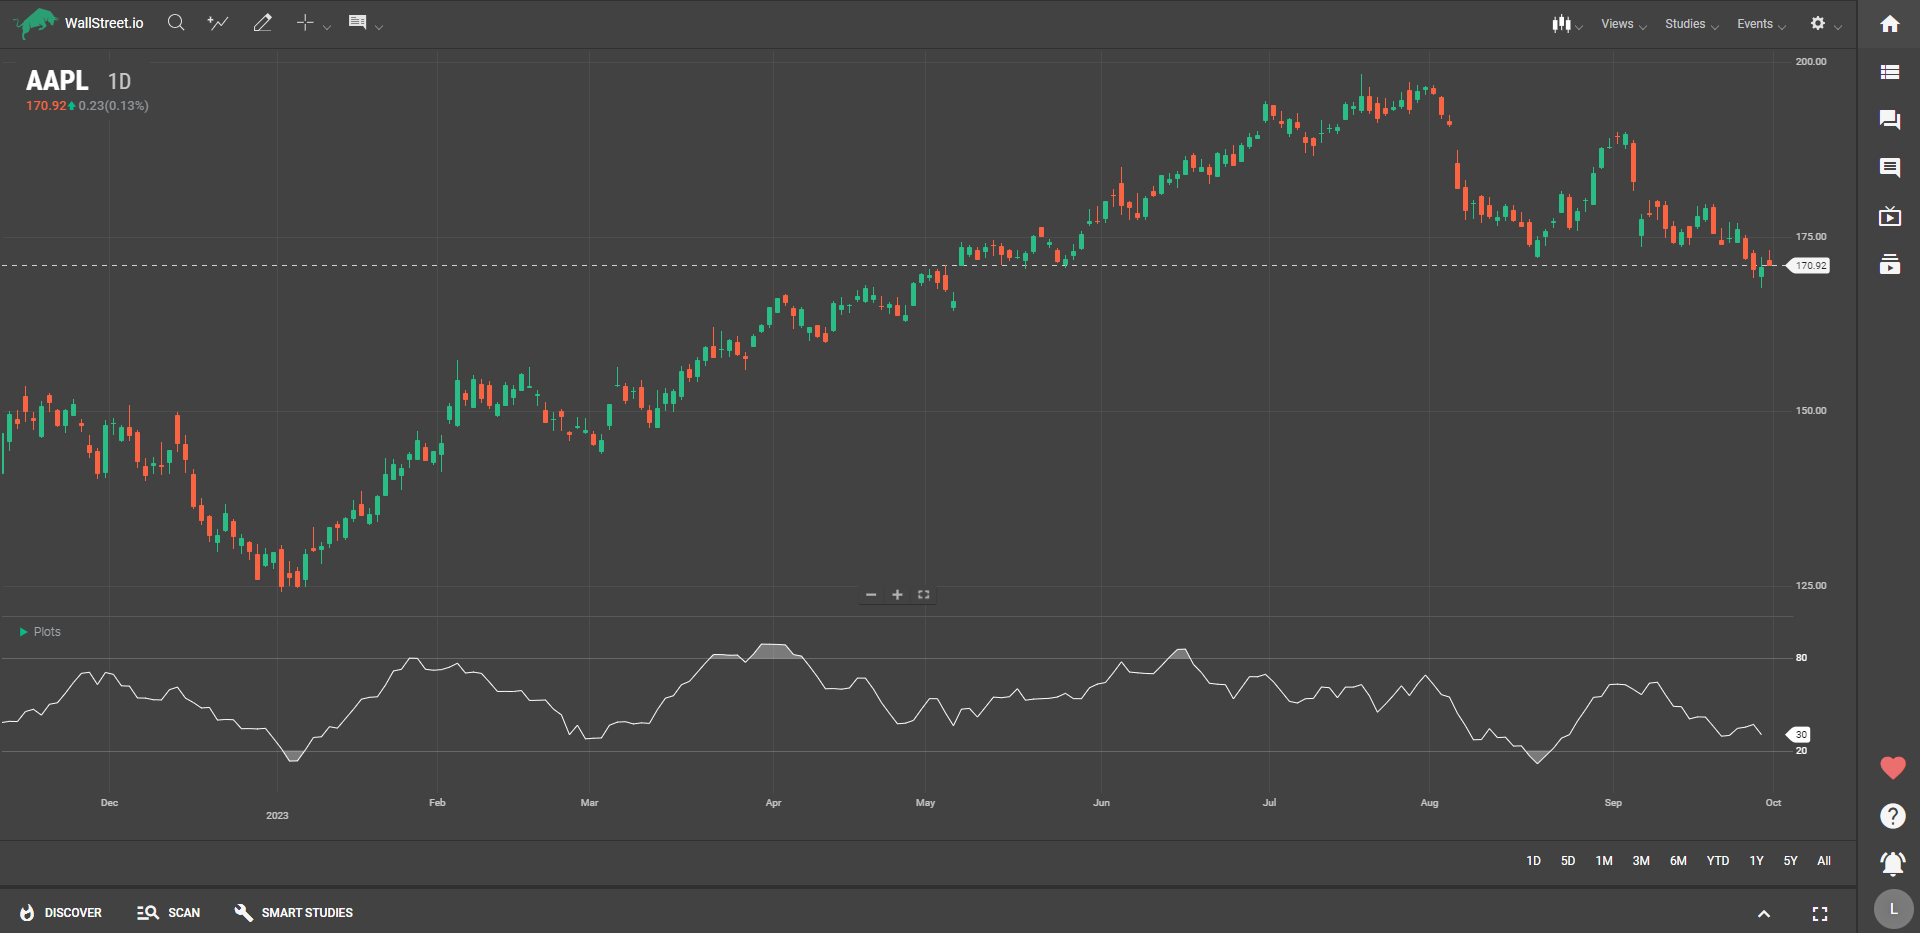The height and width of the screenshot is (933, 1920).
Task: Go to Home in sidebar
Action: point(1890,24)
